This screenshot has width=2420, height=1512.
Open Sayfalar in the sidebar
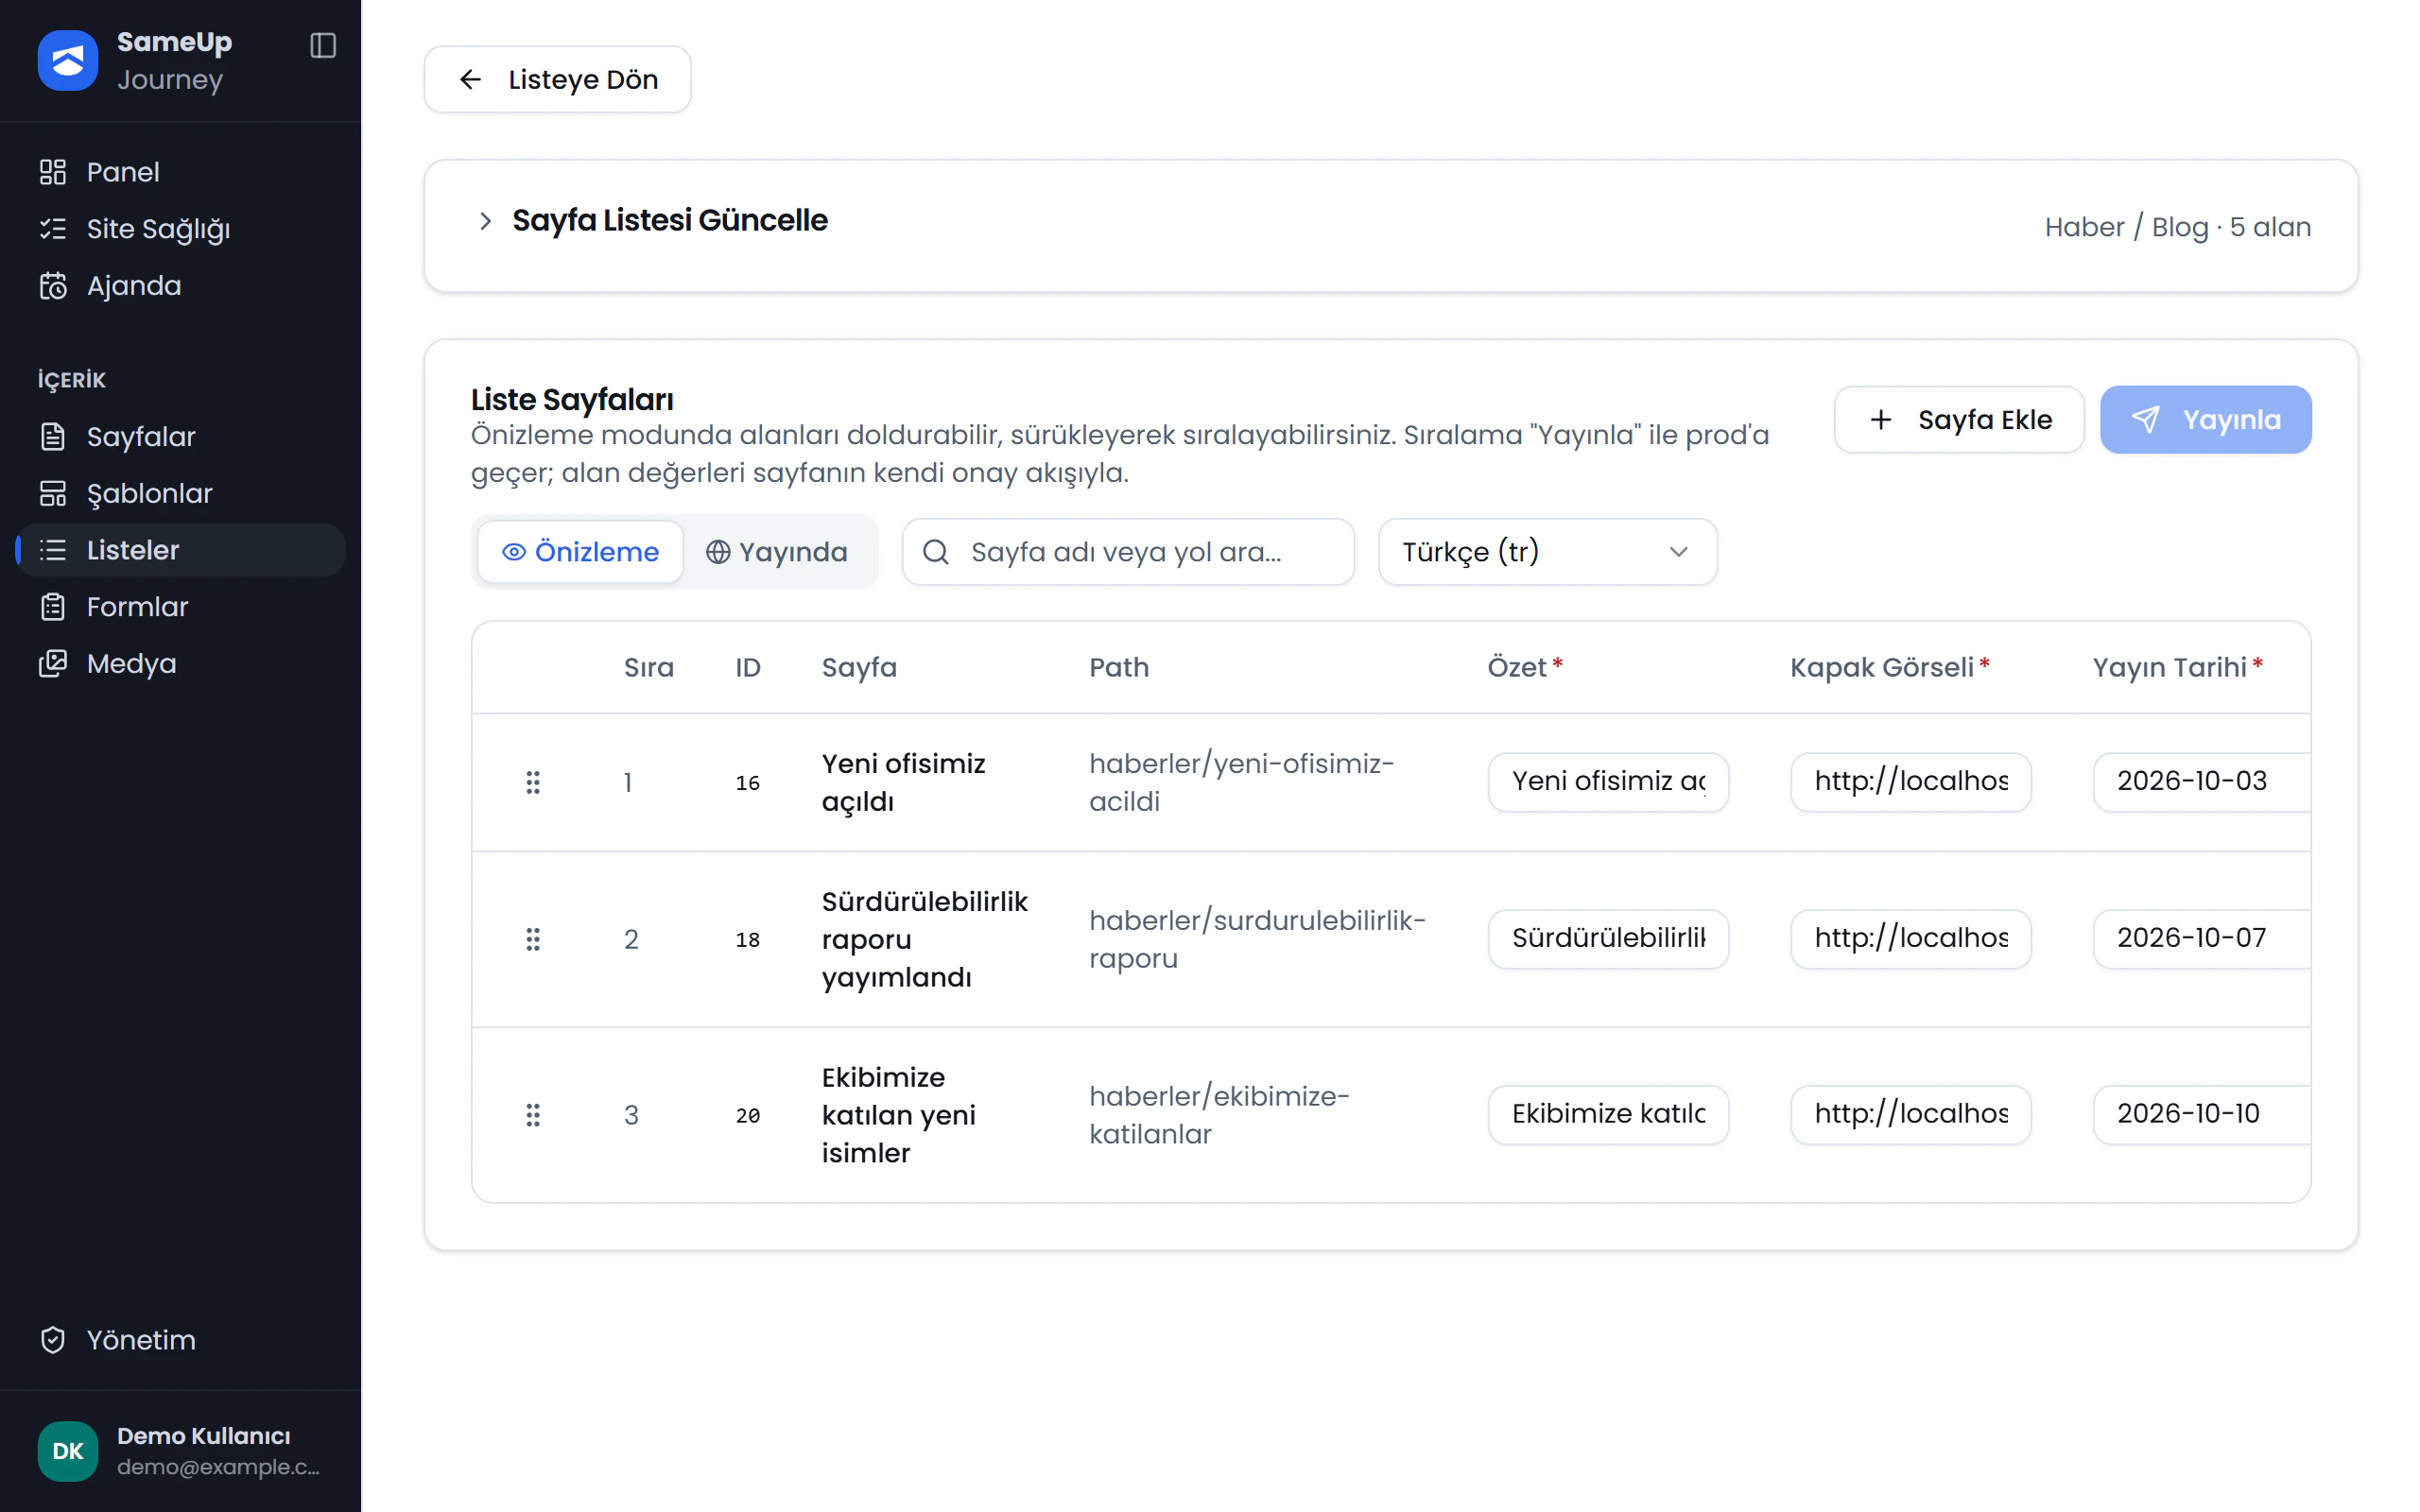(x=181, y=437)
